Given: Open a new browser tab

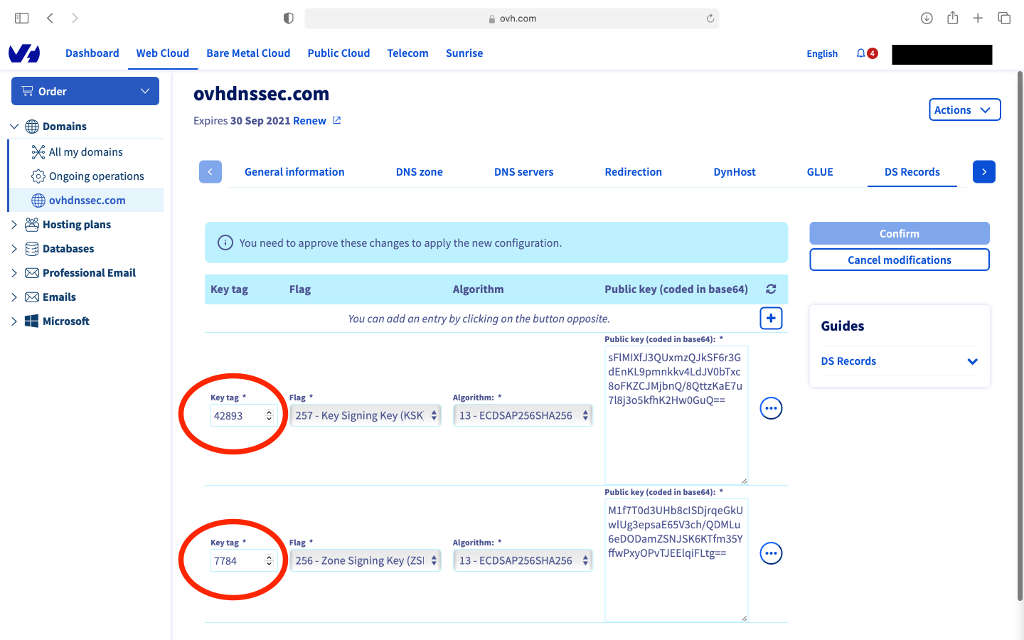Looking at the screenshot, I should click(978, 18).
